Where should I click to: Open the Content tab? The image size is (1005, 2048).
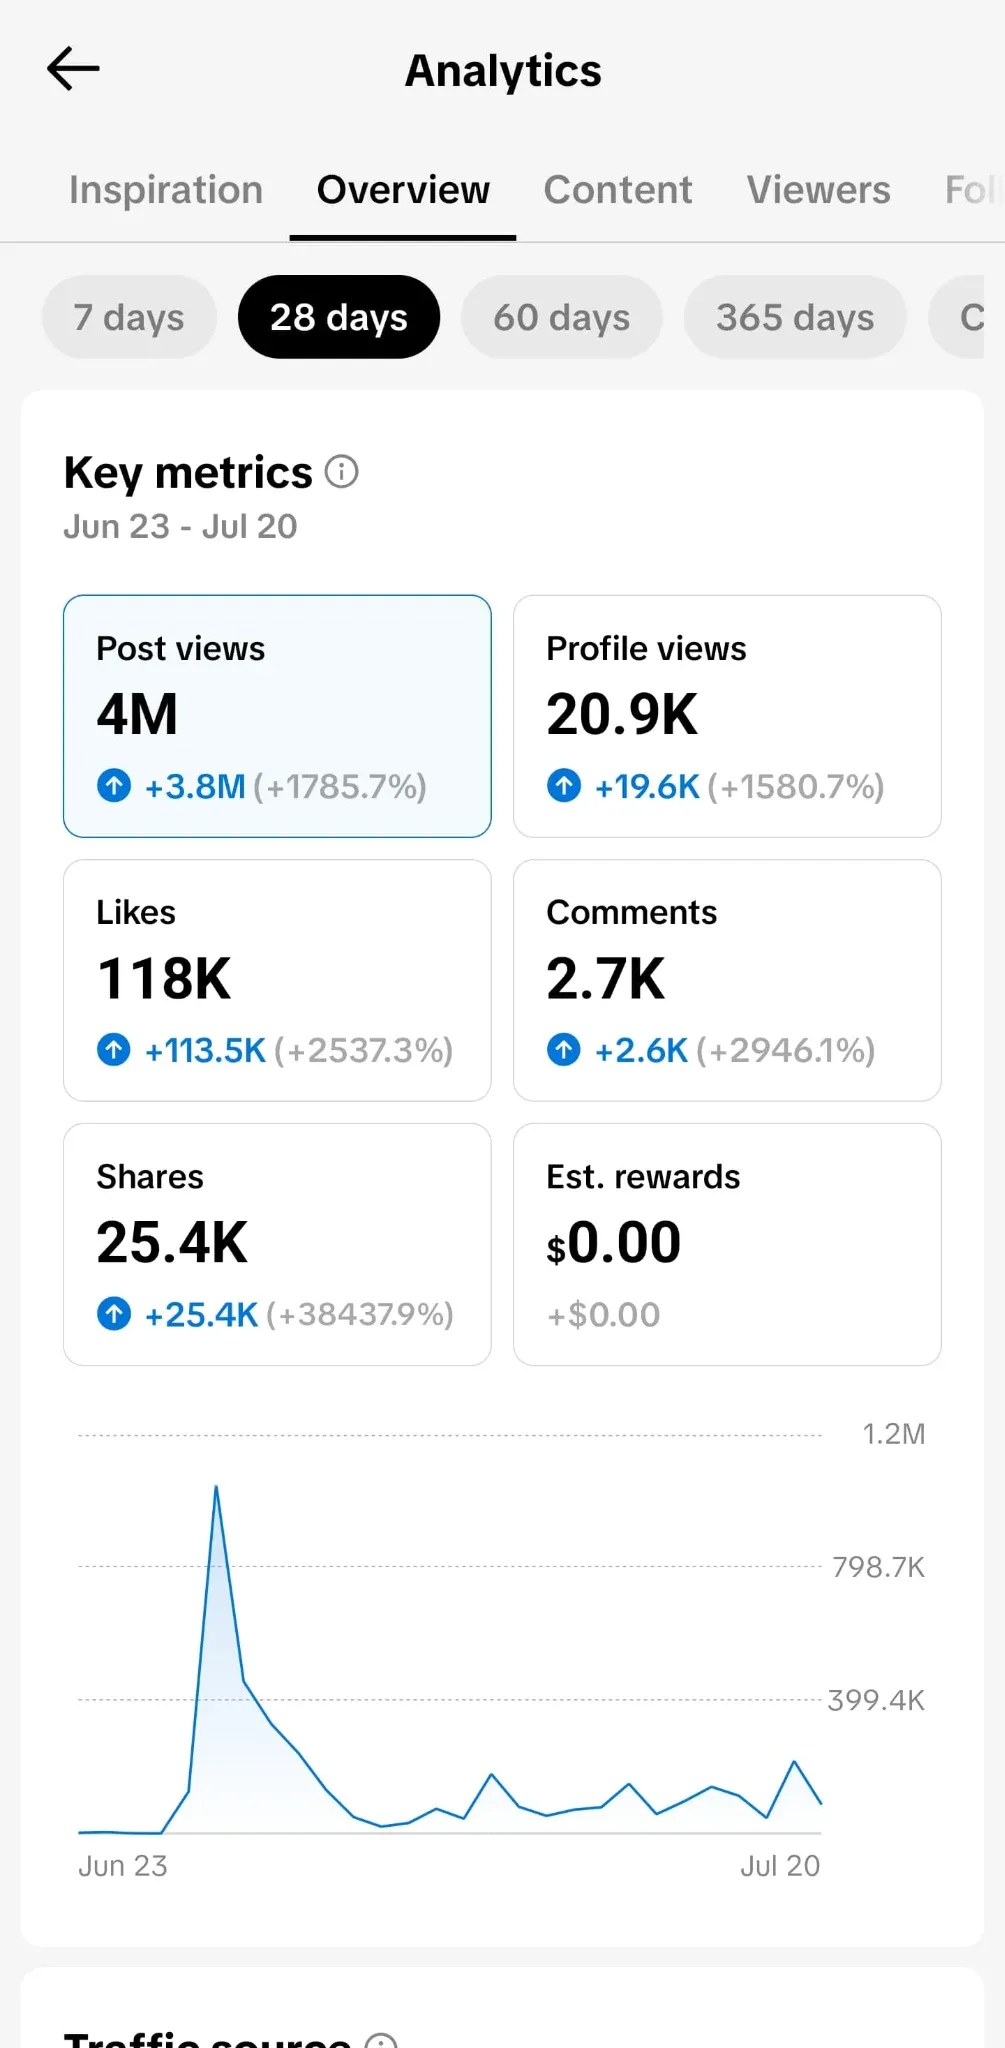click(618, 190)
